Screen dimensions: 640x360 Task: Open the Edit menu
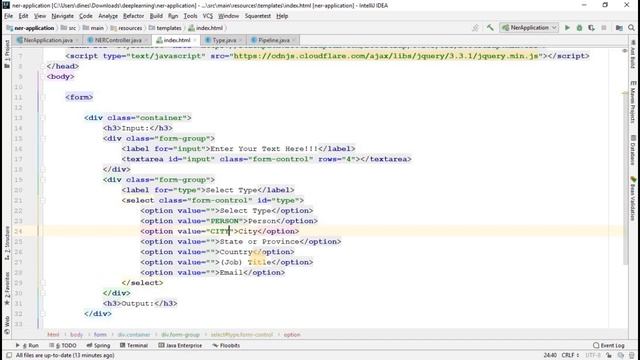[23, 16]
